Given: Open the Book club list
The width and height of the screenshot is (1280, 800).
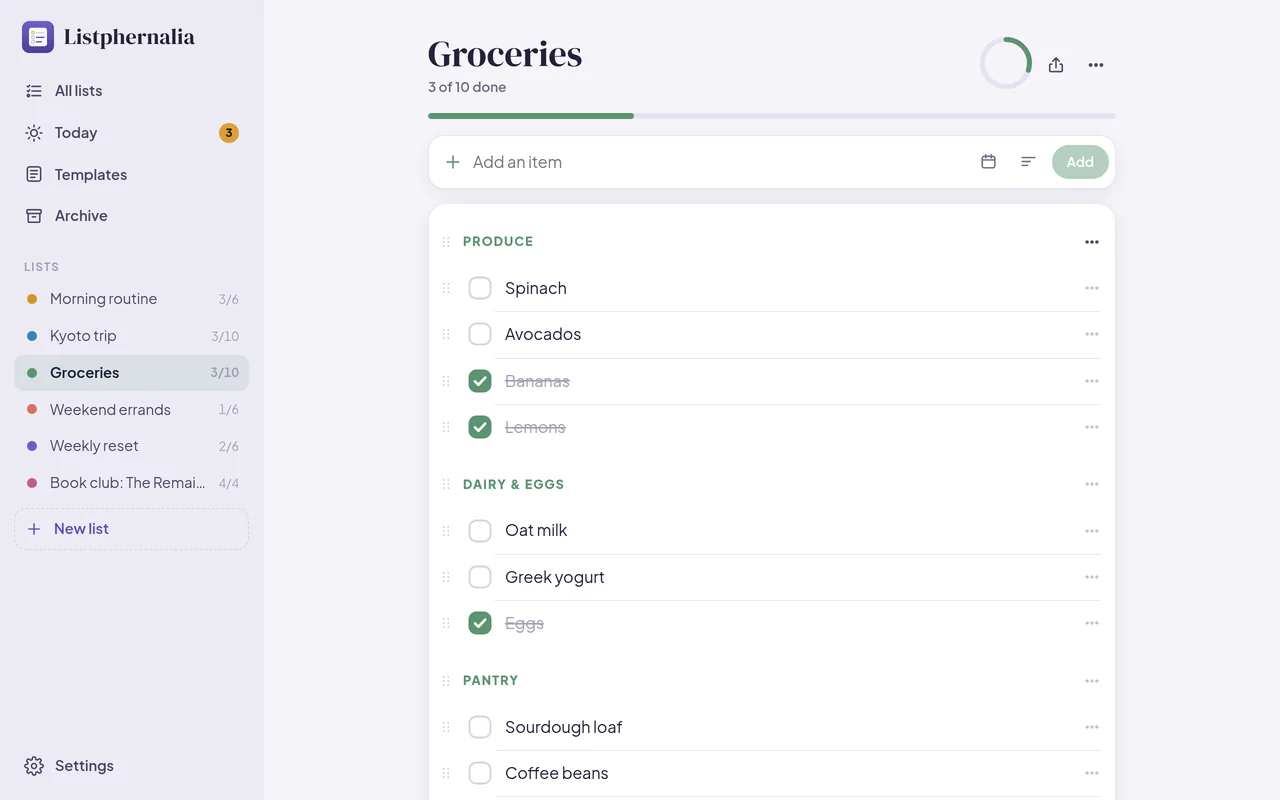Looking at the screenshot, I should tap(131, 483).
